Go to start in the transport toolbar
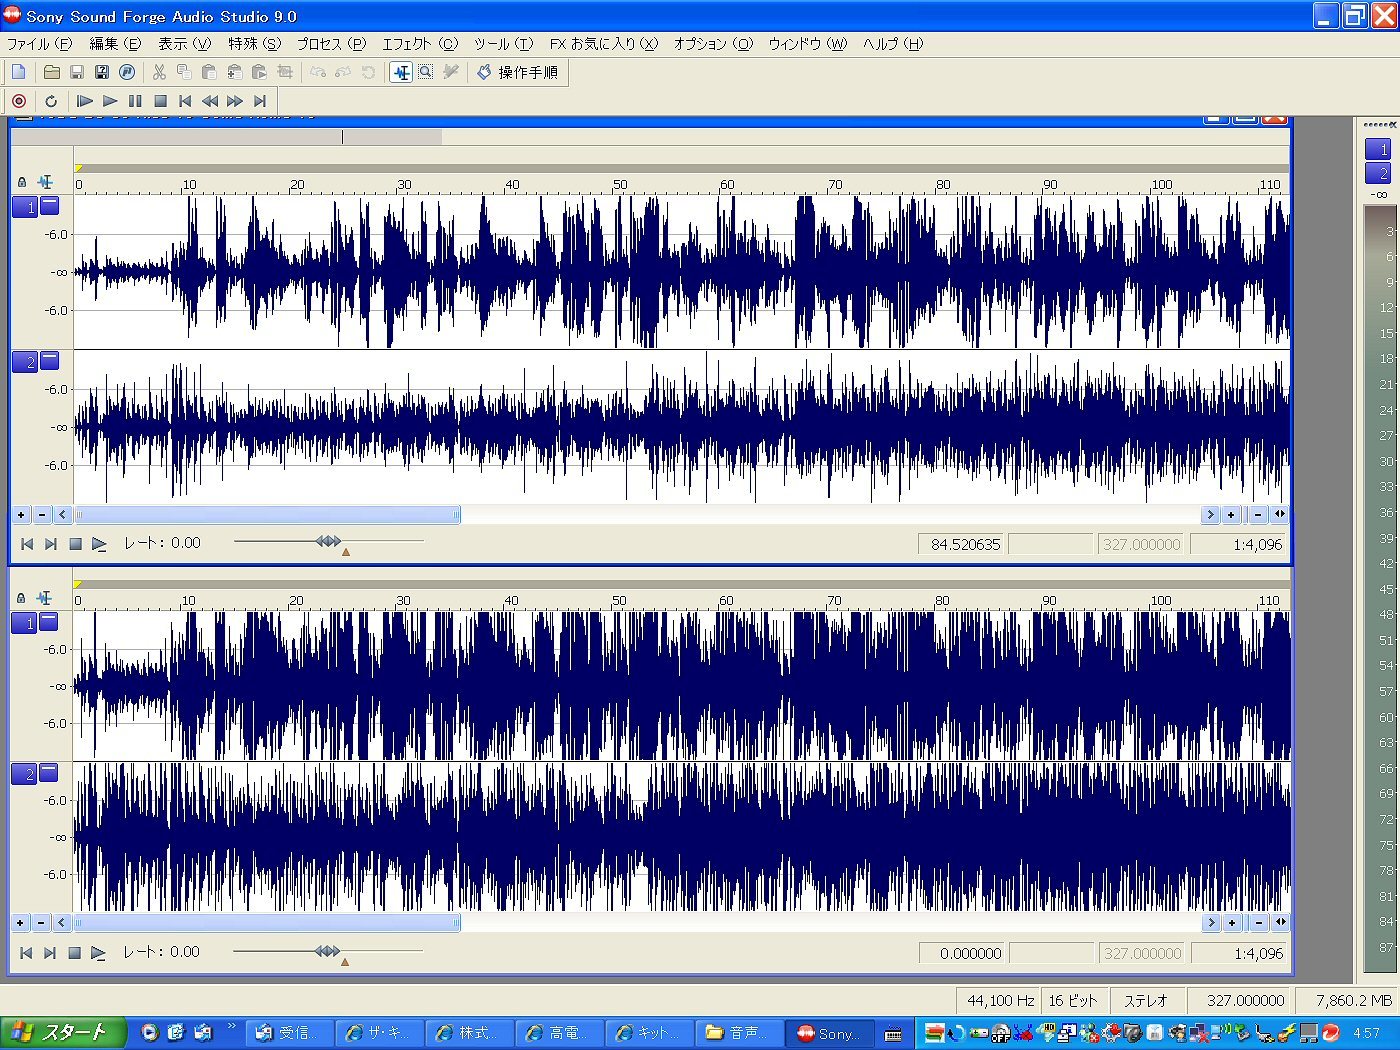The width and height of the screenshot is (1400, 1050). coord(185,101)
